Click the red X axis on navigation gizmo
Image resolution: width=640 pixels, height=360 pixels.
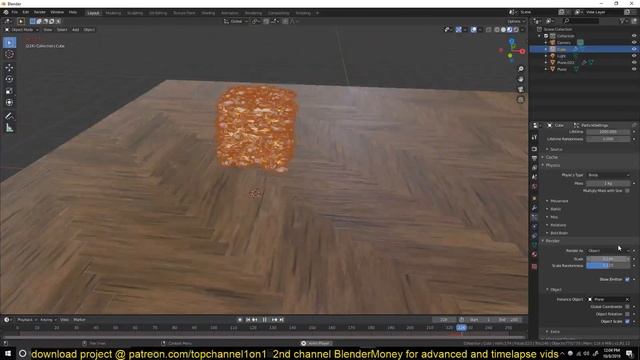tap(522, 51)
